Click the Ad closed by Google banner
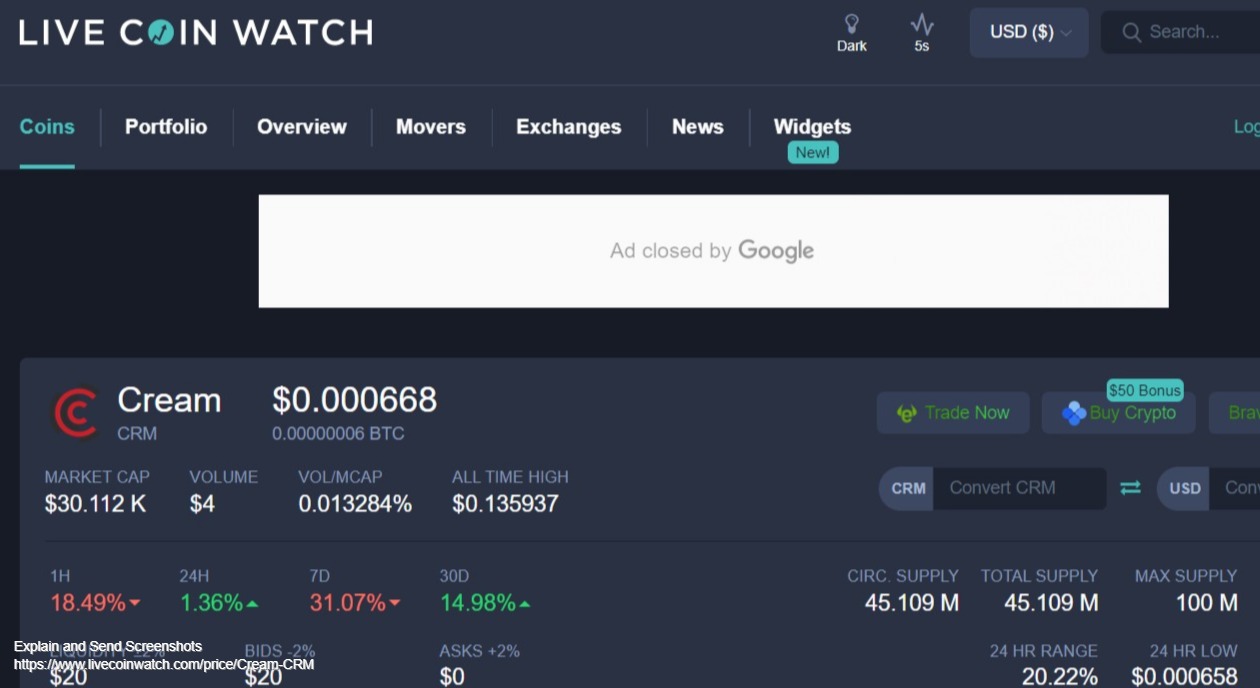Viewport: 1260px width, 688px height. point(713,251)
